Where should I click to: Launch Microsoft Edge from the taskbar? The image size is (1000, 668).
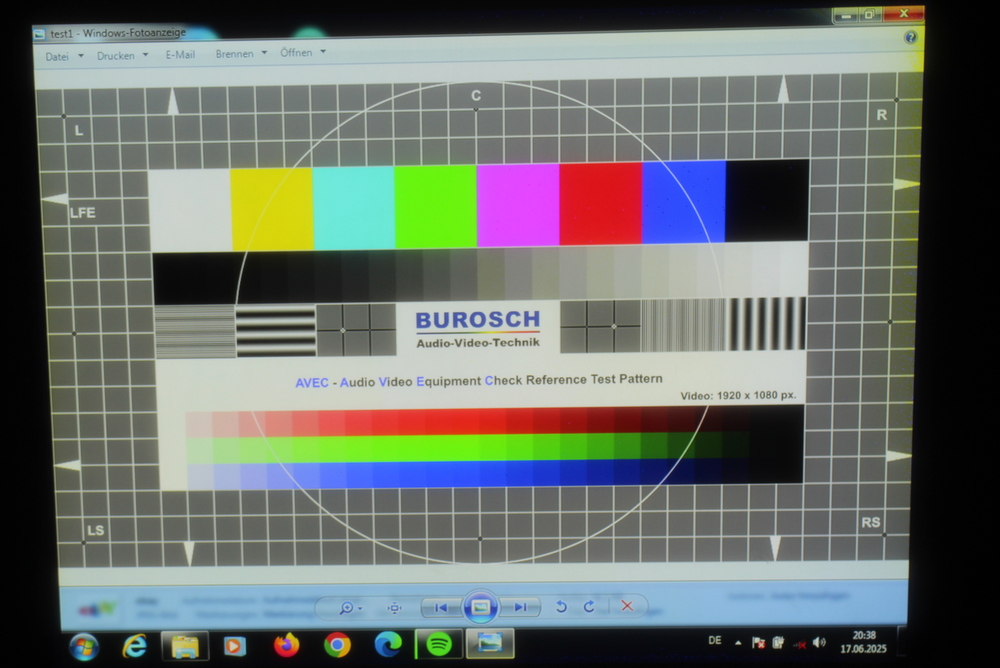(388, 644)
